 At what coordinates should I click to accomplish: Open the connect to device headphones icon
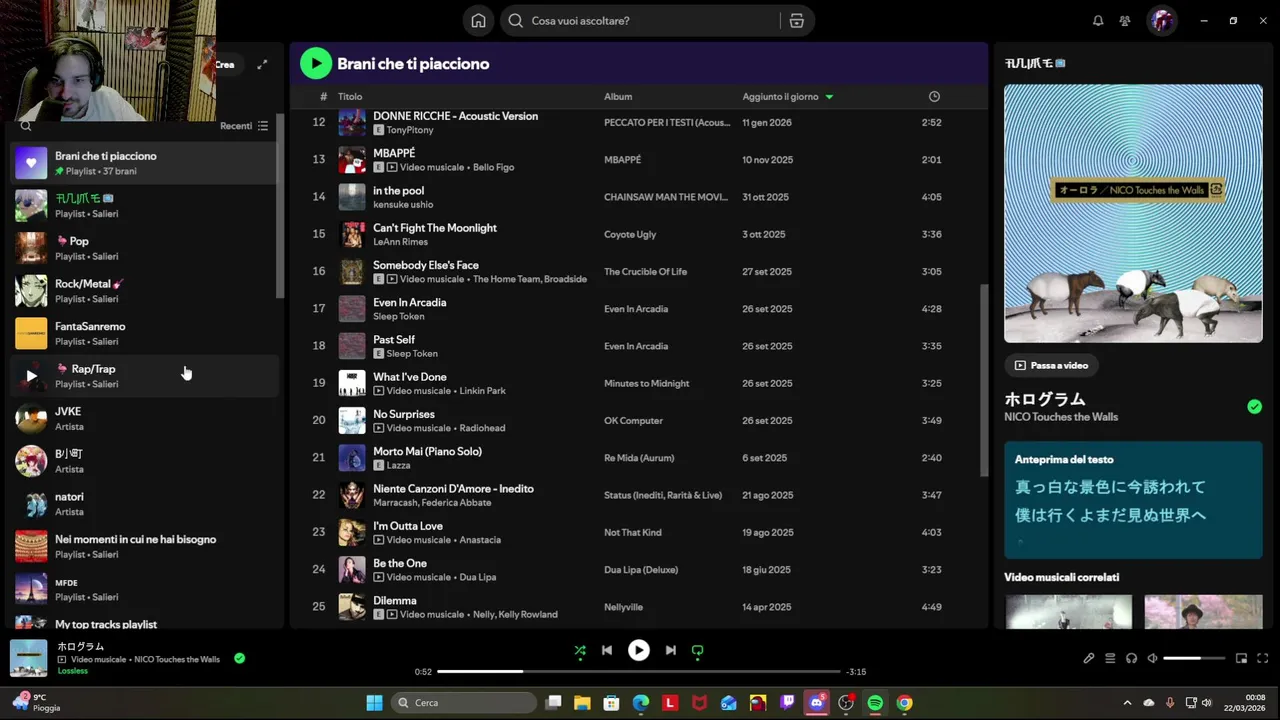coord(1131,658)
